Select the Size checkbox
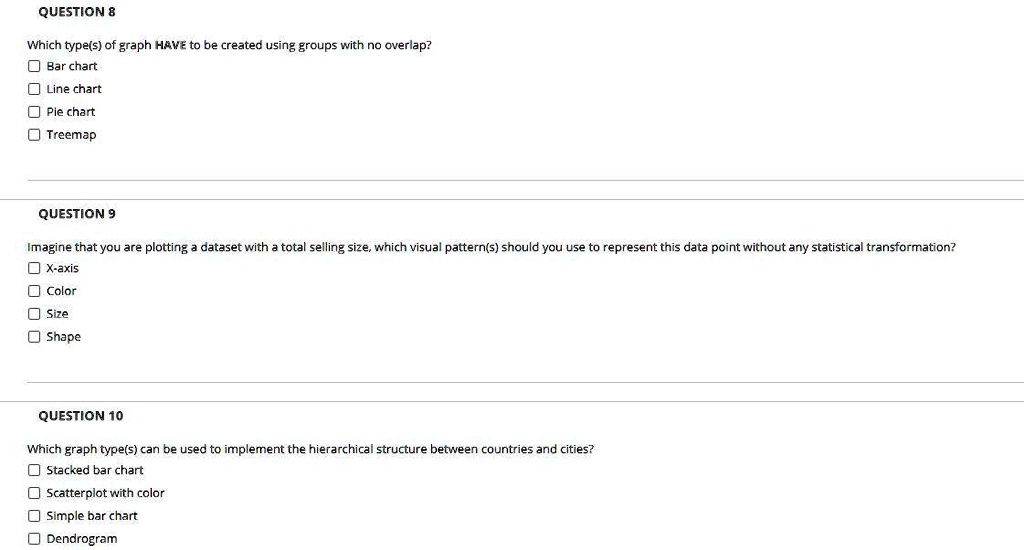 [x=34, y=314]
